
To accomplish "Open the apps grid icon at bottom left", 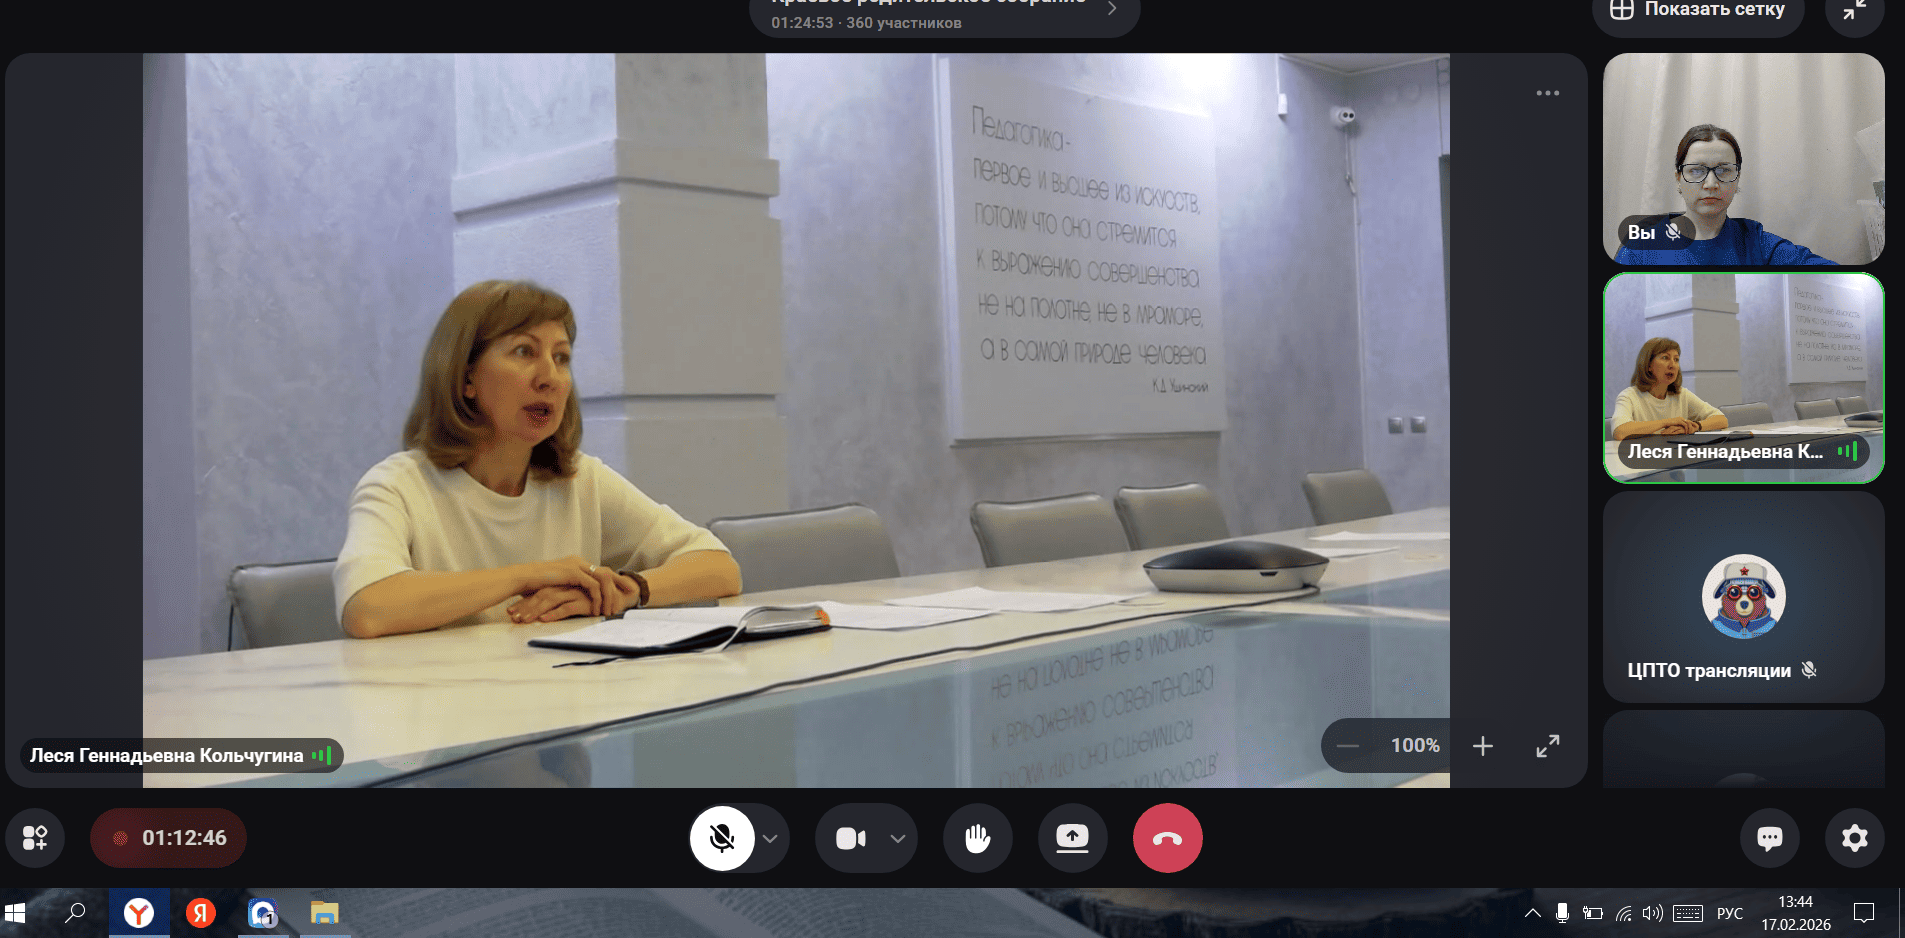I will (x=35, y=838).
